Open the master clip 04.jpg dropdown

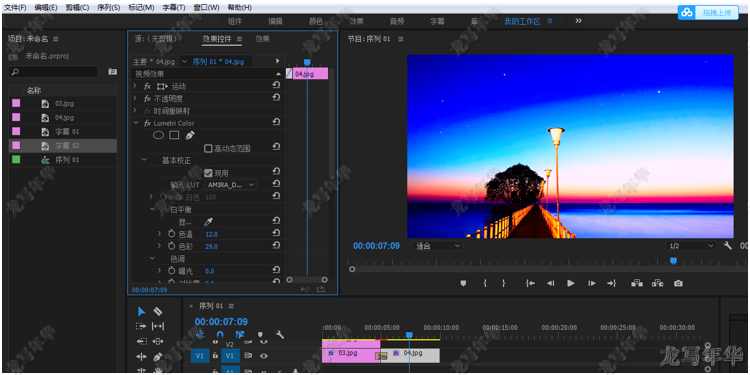[184, 62]
